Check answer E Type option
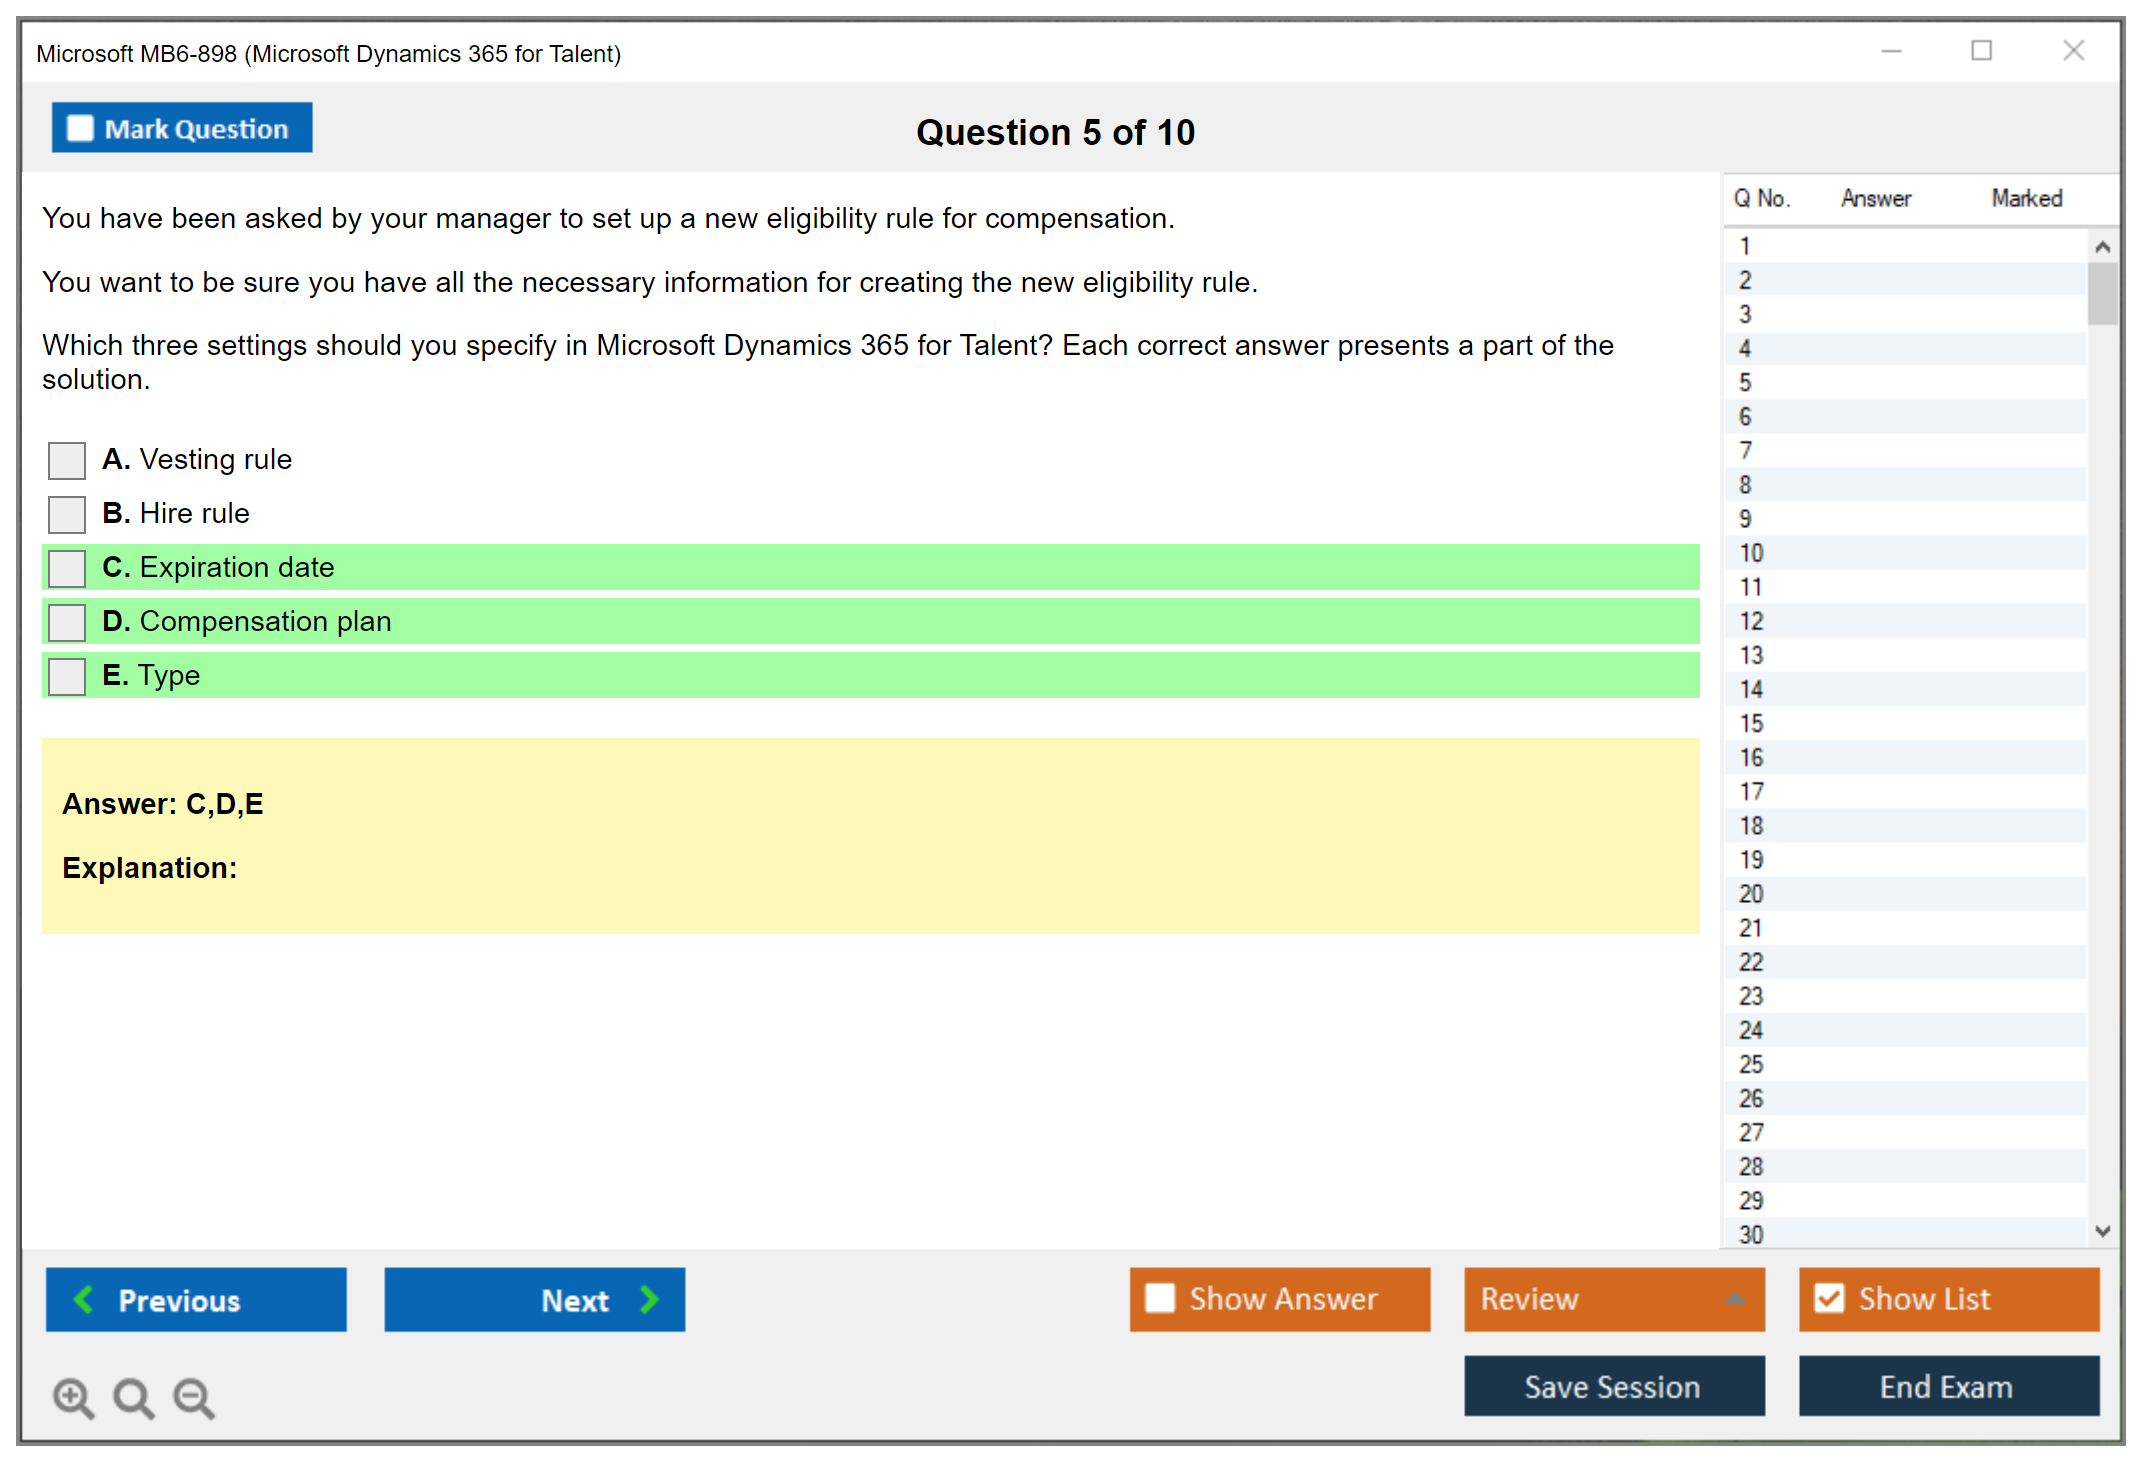 (67, 676)
